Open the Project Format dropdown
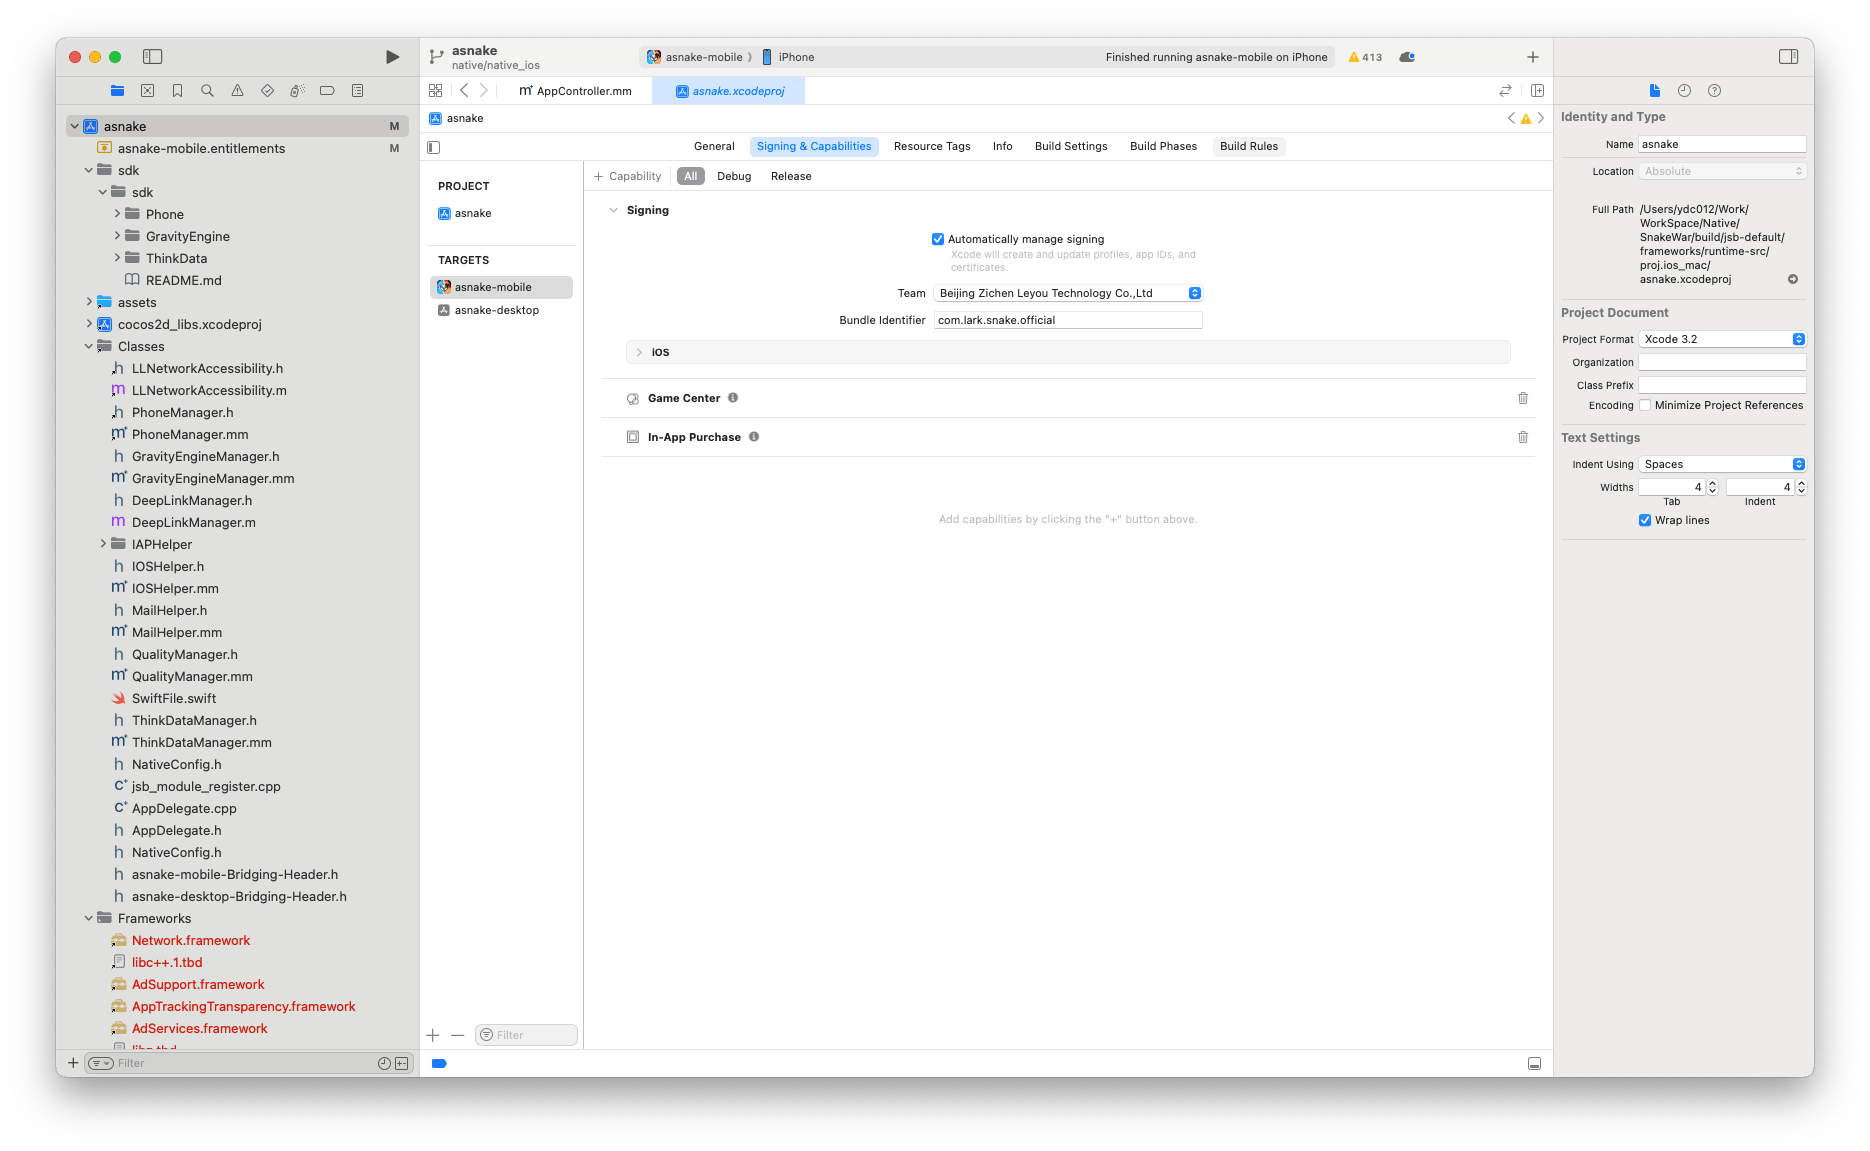Screen dimensions: 1870x1151 (1722, 339)
